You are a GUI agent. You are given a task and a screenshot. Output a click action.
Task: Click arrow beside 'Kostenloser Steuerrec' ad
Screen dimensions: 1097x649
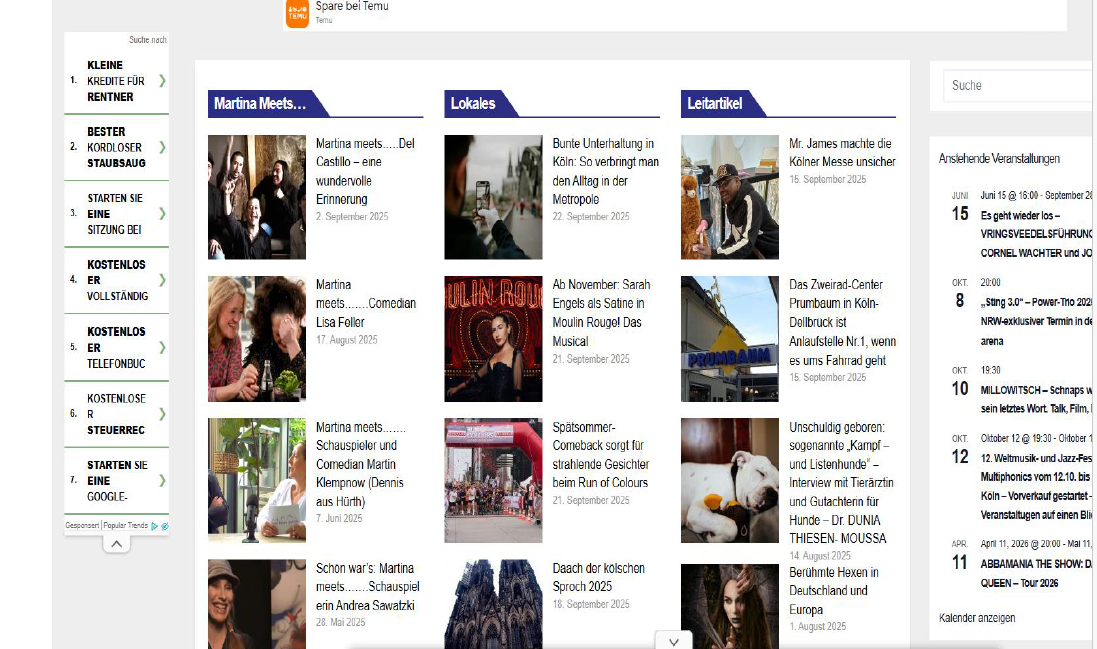pos(162,414)
